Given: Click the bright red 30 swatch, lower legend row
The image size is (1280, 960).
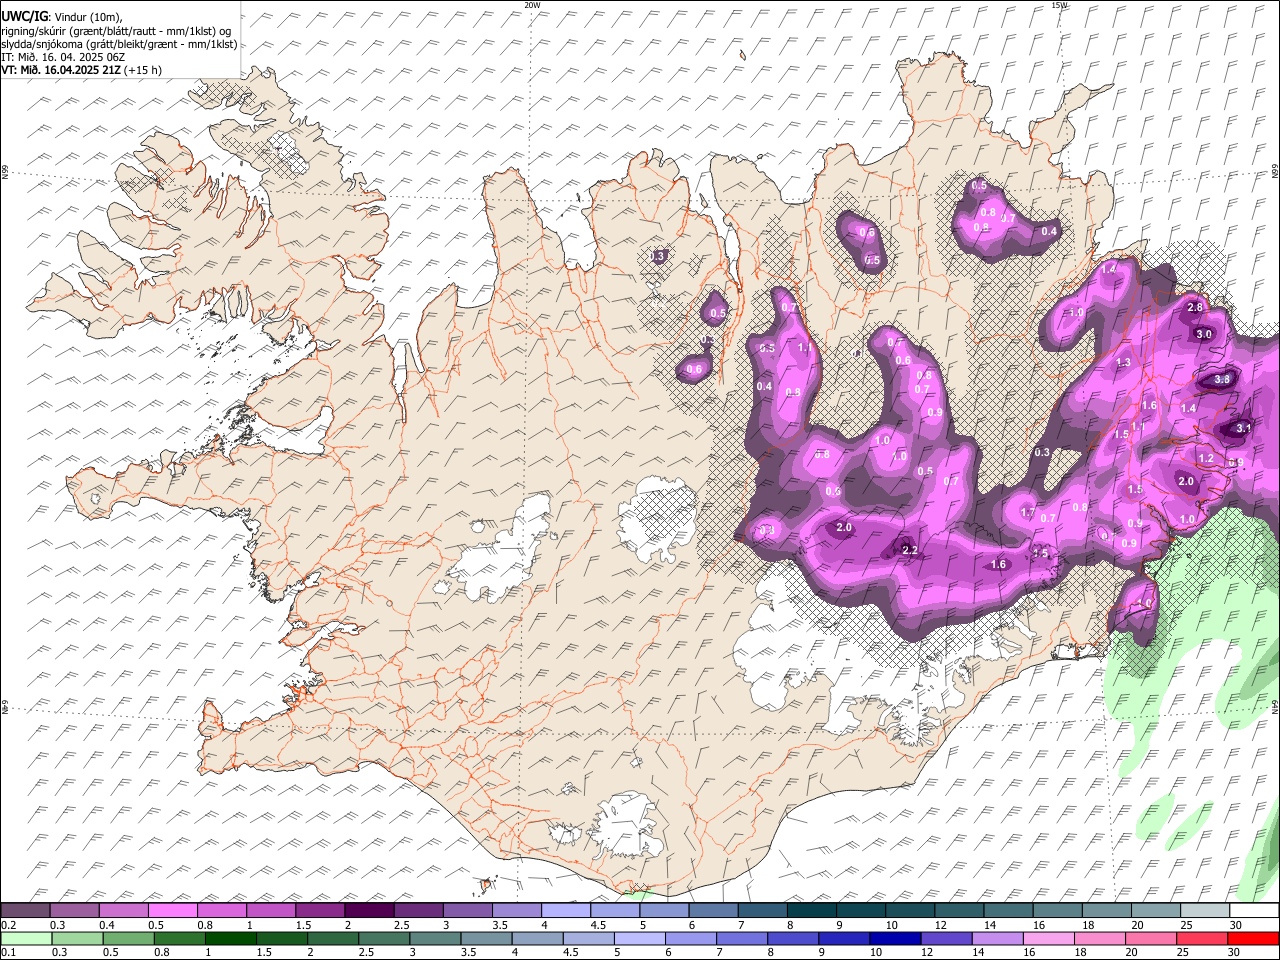Looking at the screenshot, I should point(1254,938).
